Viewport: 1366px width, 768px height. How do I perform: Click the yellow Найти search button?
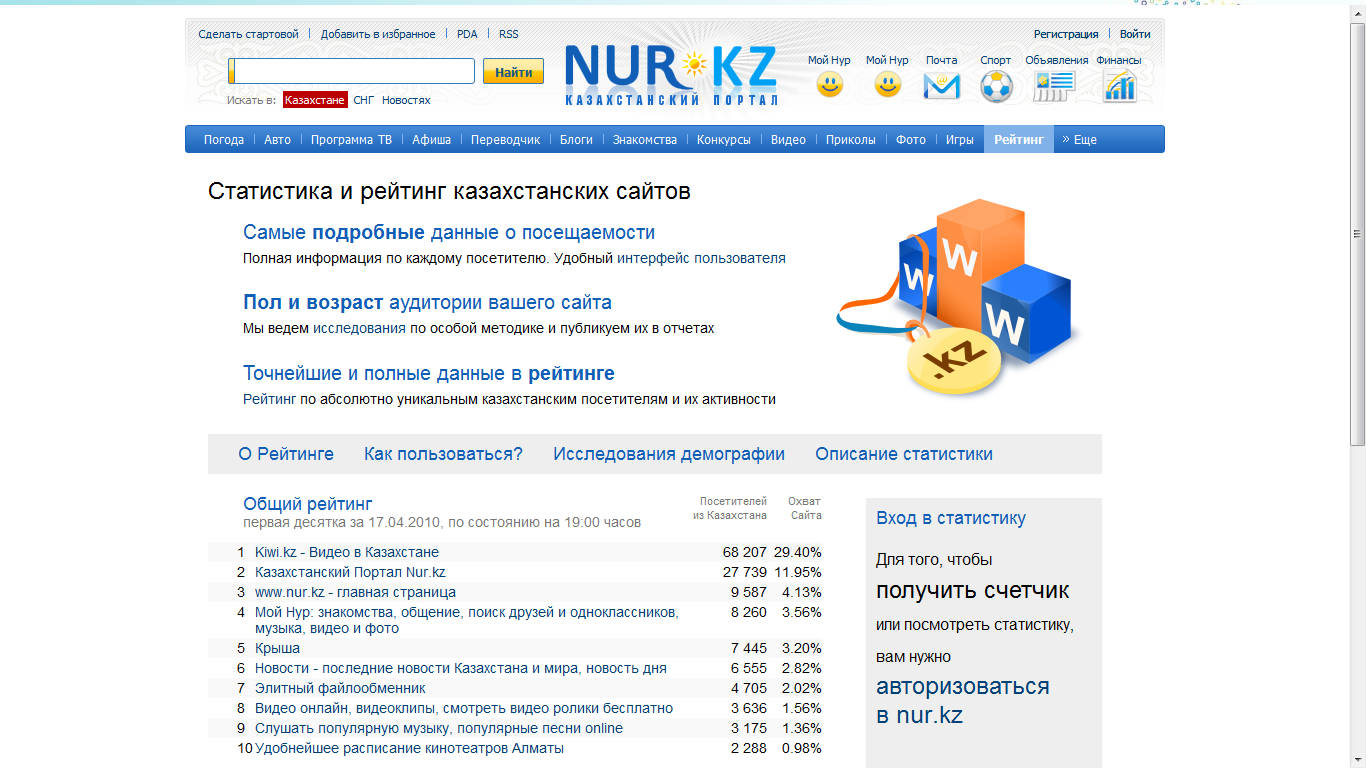(x=514, y=72)
